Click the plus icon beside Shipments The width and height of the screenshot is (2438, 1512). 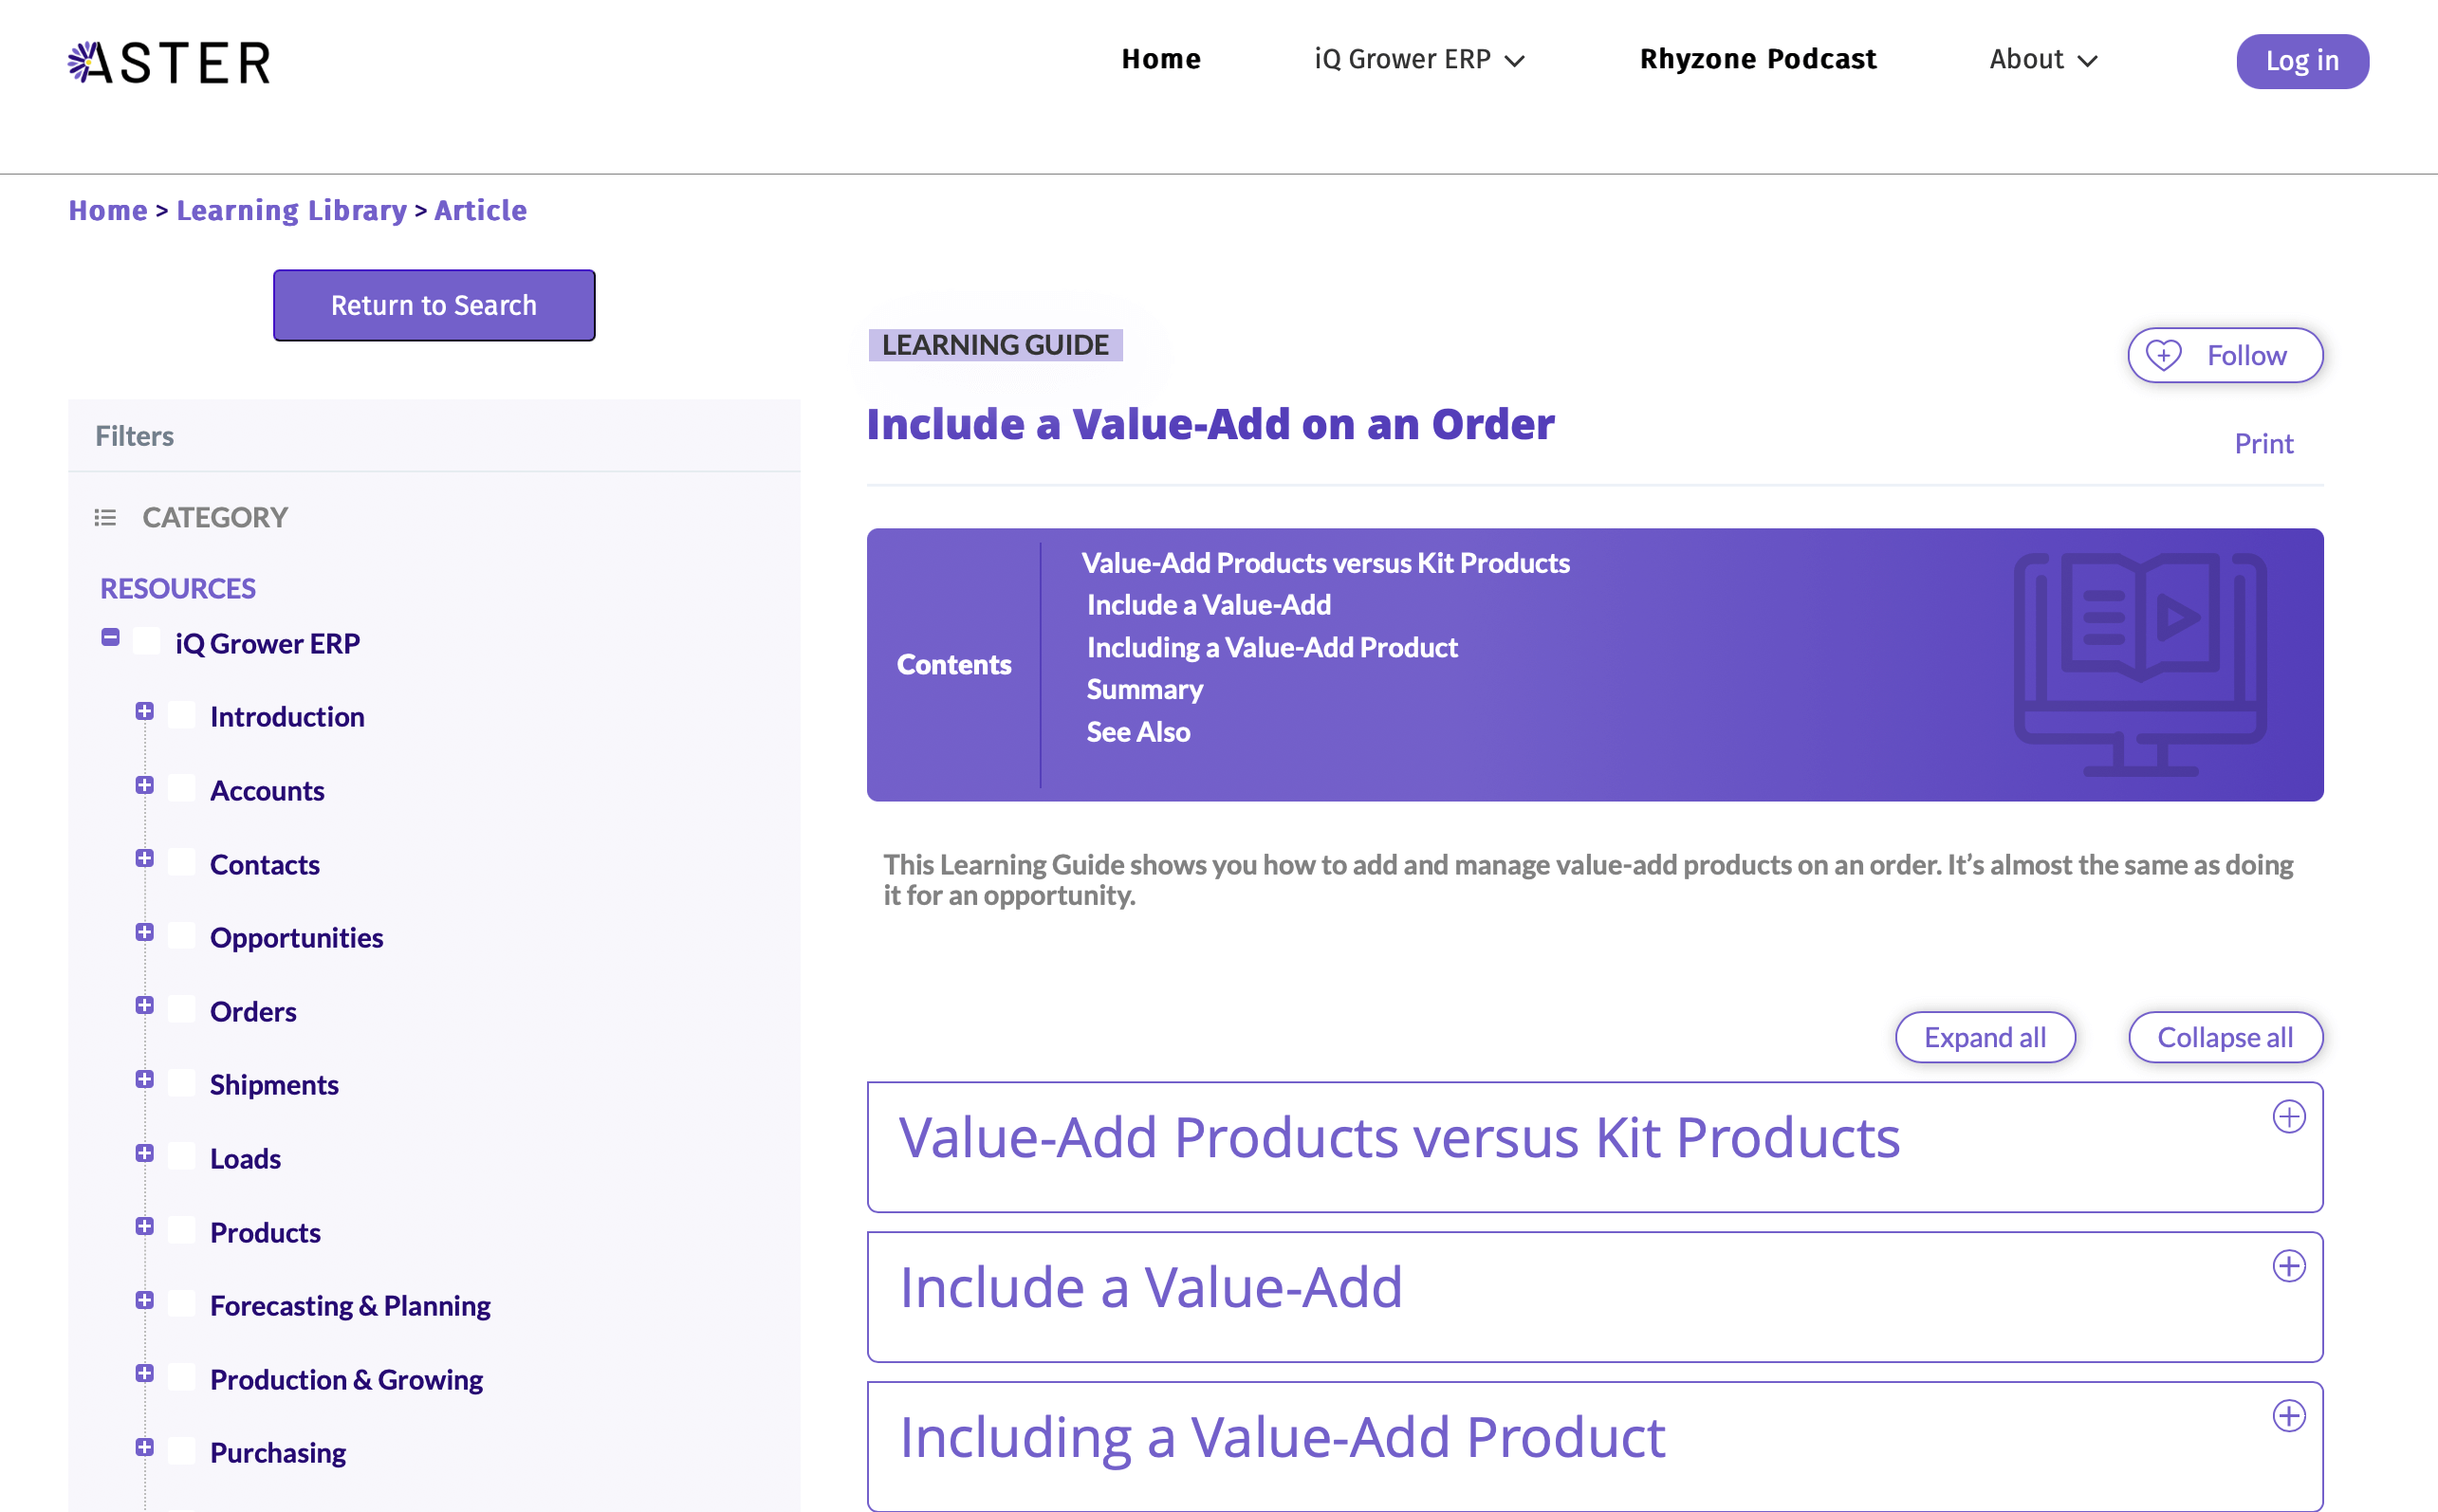[x=146, y=1079]
